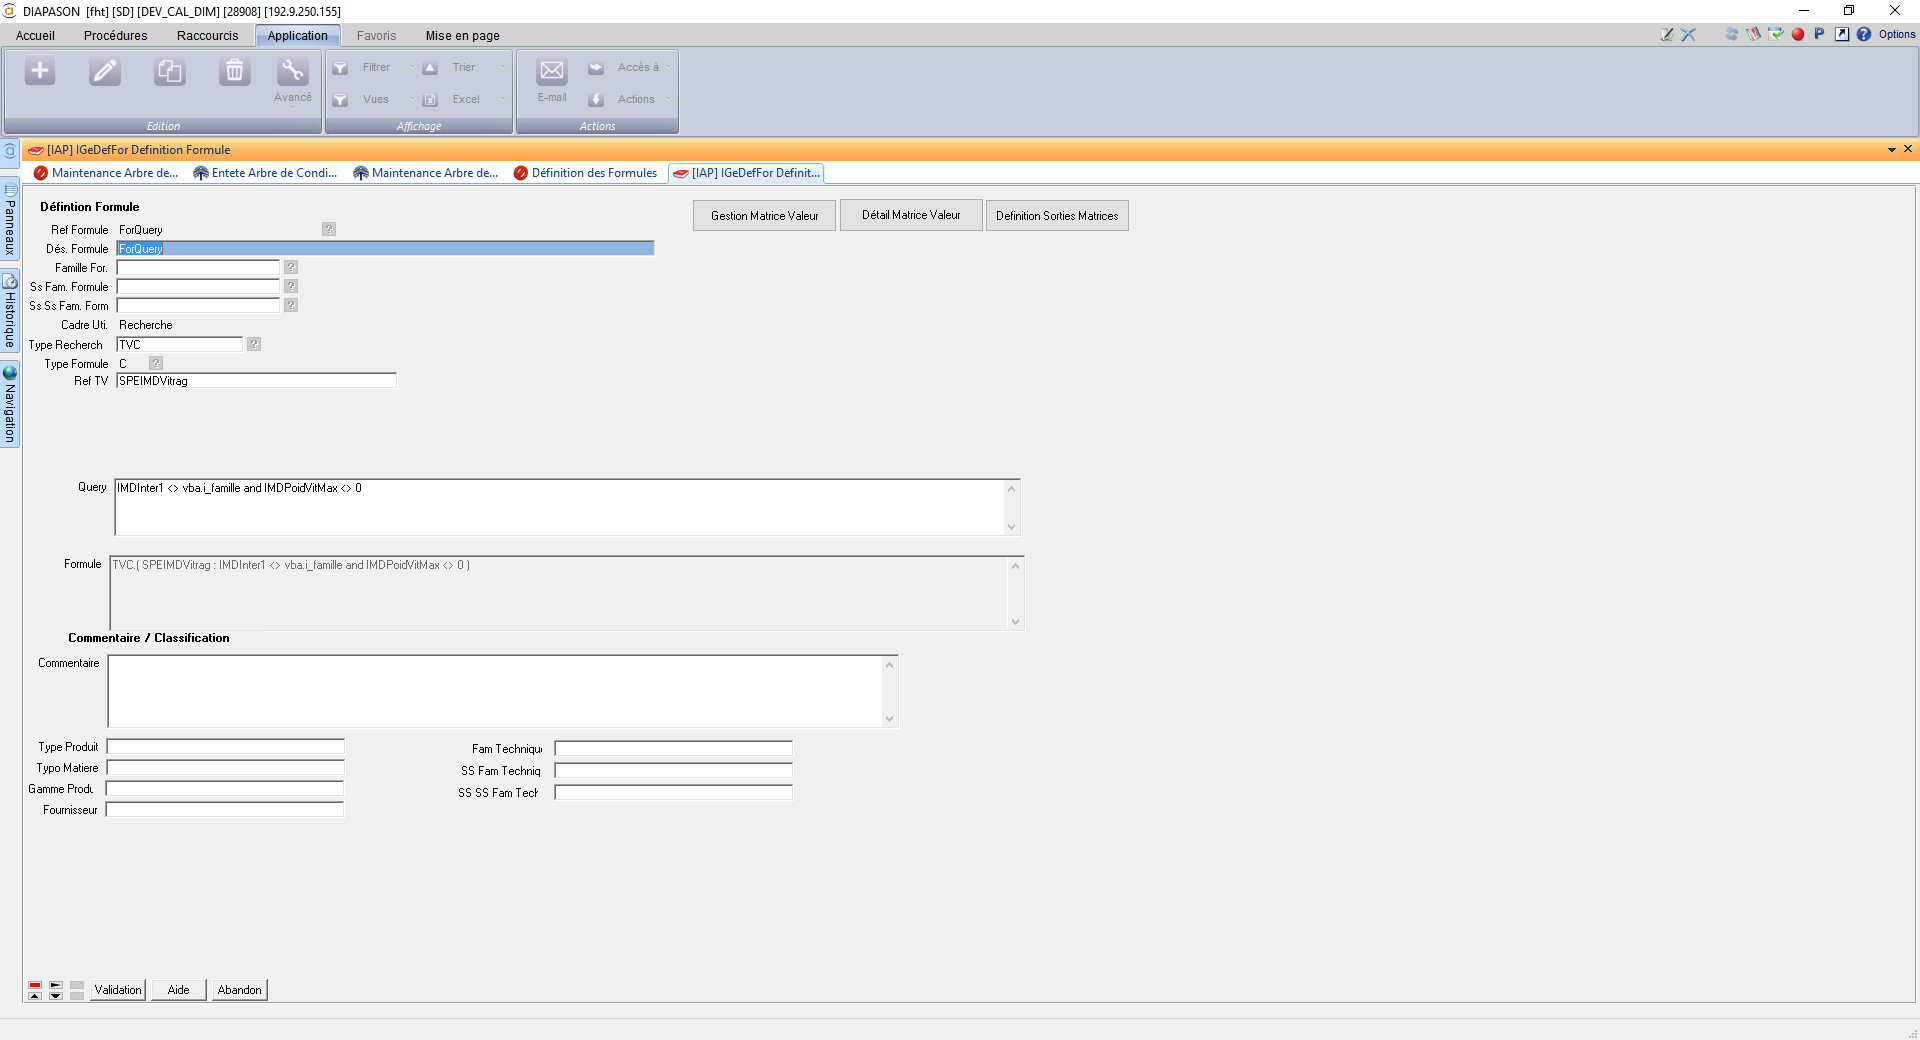Click the red record circle icon
The height and width of the screenshot is (1040, 1920).
[1798, 34]
